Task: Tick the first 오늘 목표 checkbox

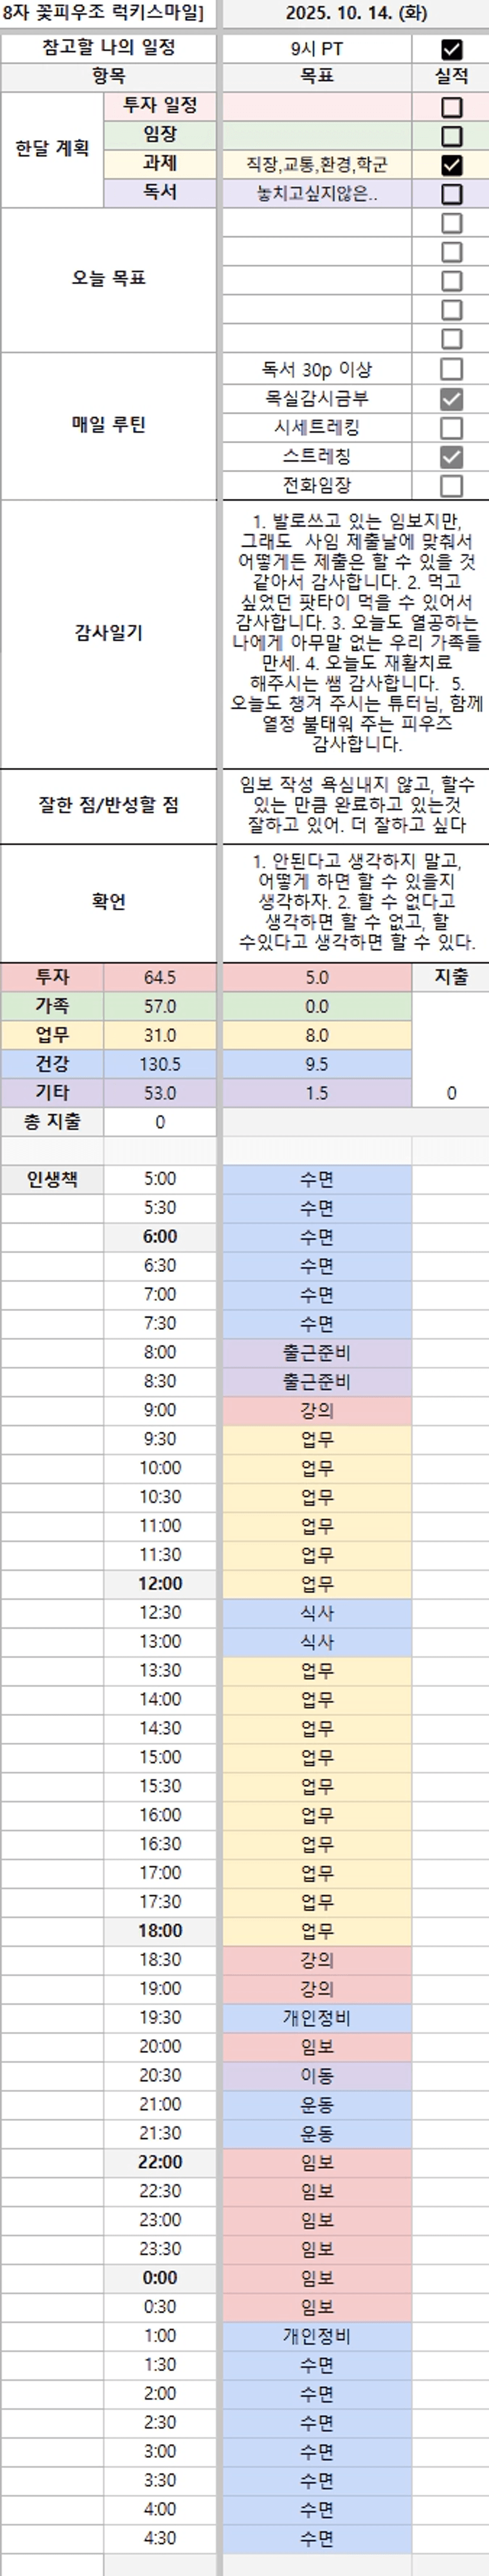Action: pyautogui.click(x=451, y=223)
